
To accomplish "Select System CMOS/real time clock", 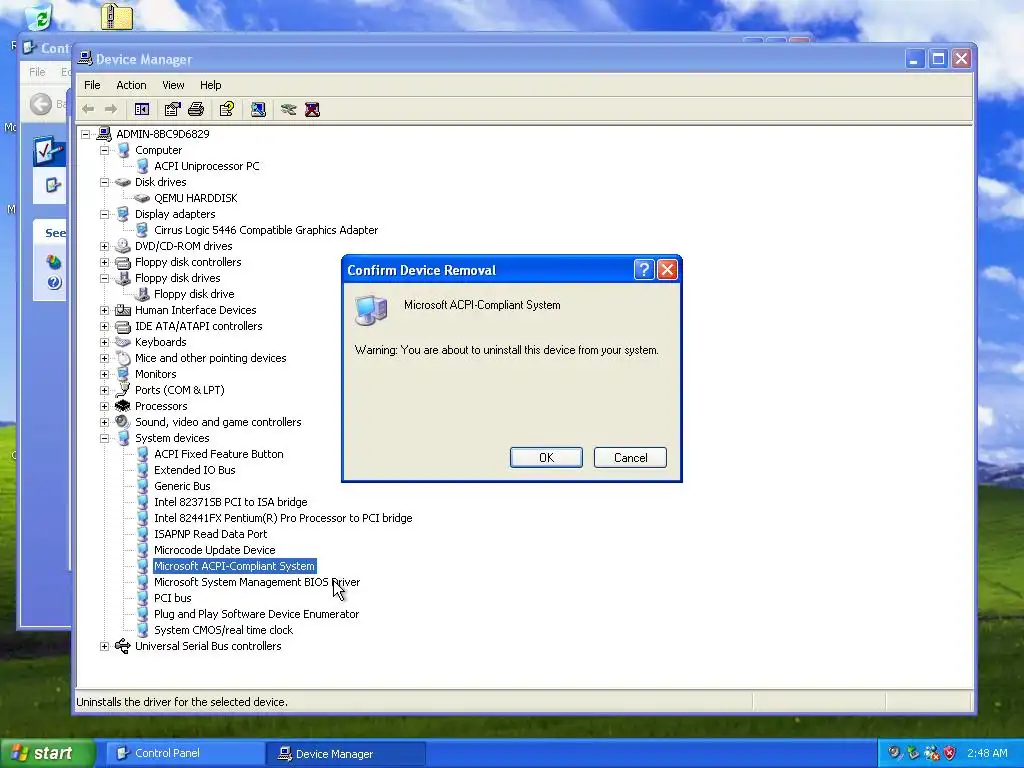I will [x=223, y=630].
